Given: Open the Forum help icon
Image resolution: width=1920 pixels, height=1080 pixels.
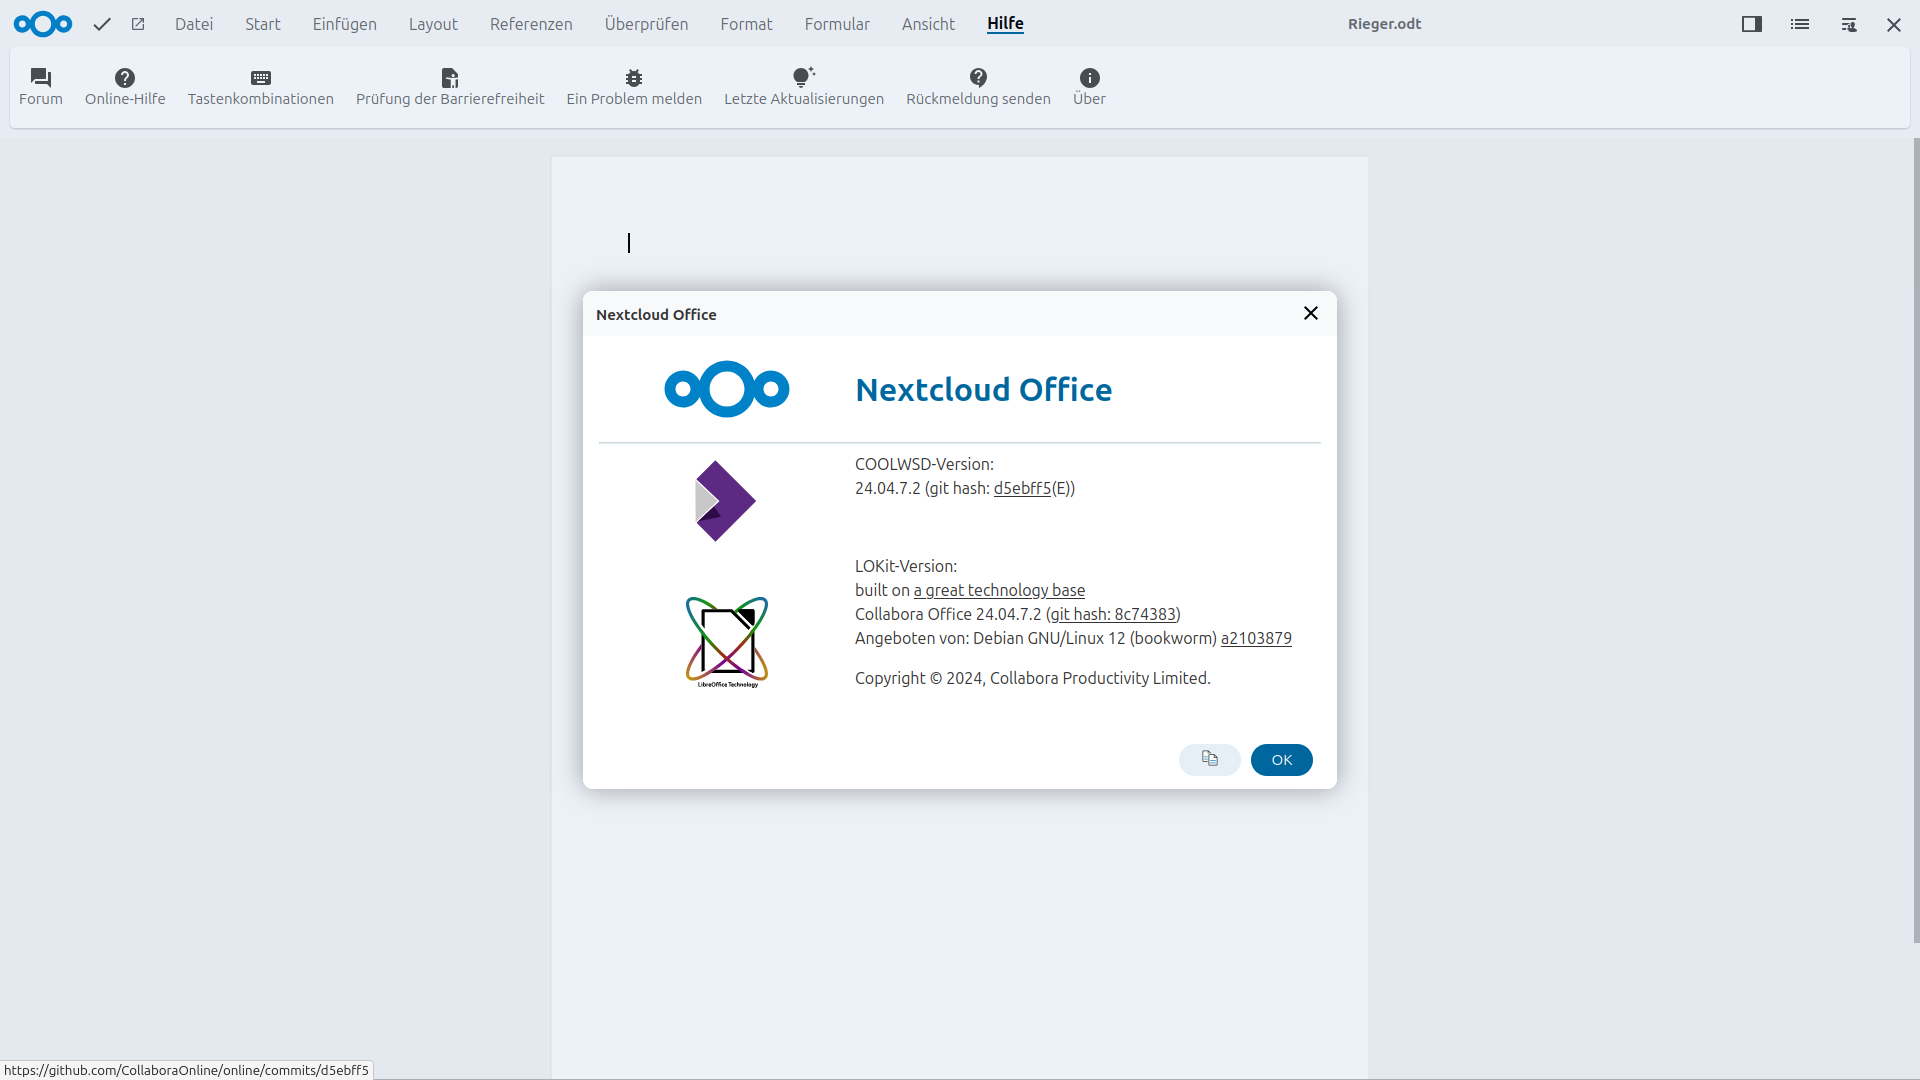Looking at the screenshot, I should pyautogui.click(x=41, y=87).
